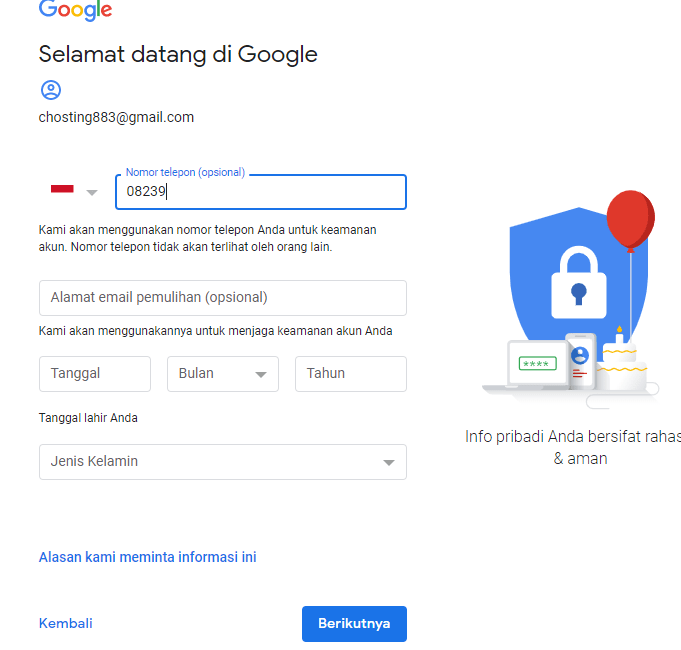This screenshot has height=650, width=681.
Task: Click the chosting883@gmail.com email address
Action: tap(116, 117)
